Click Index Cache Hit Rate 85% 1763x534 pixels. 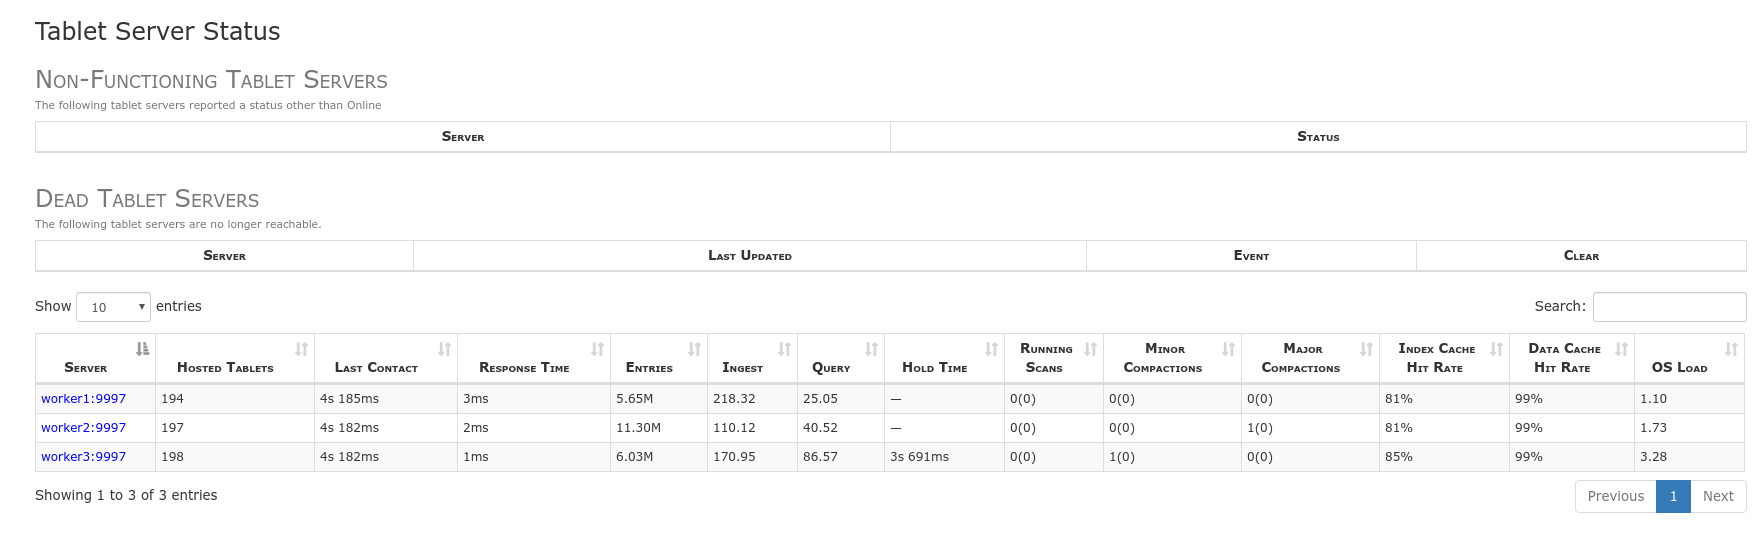tap(1398, 457)
